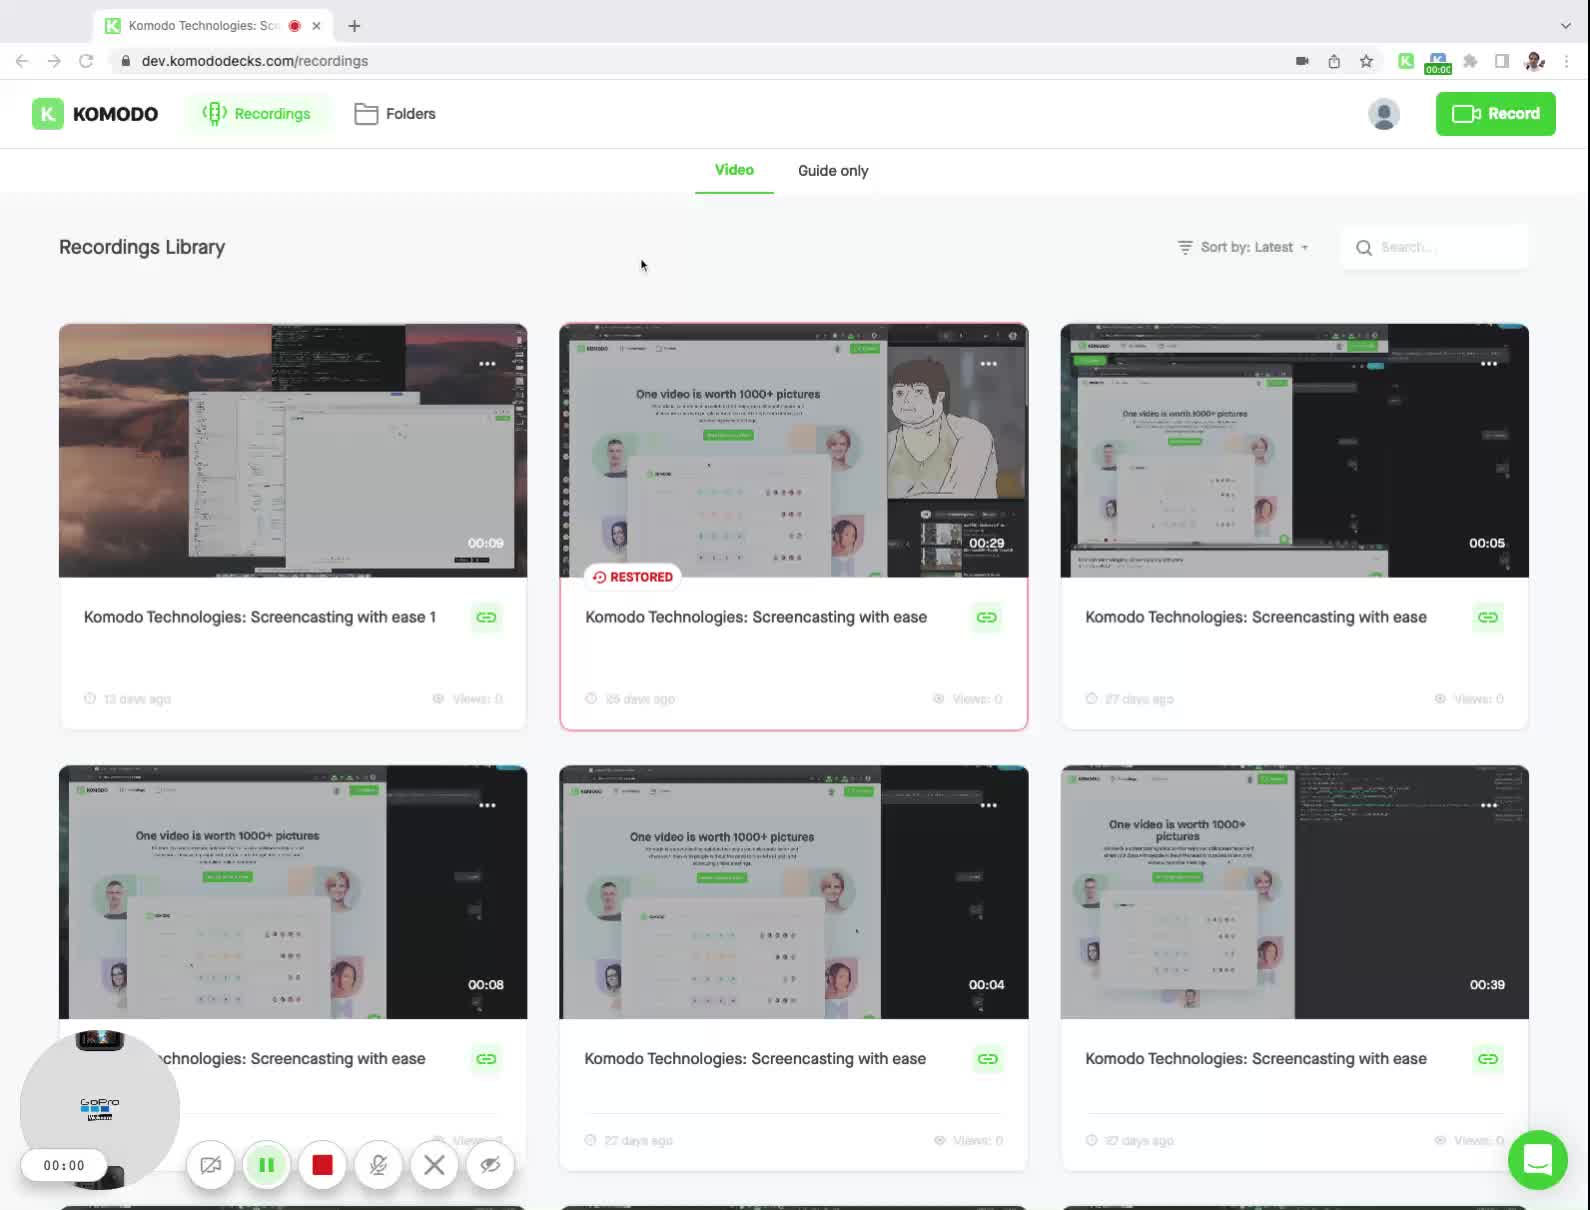Cancel the recording with X button
The image size is (1590, 1210).
pyautogui.click(x=434, y=1165)
